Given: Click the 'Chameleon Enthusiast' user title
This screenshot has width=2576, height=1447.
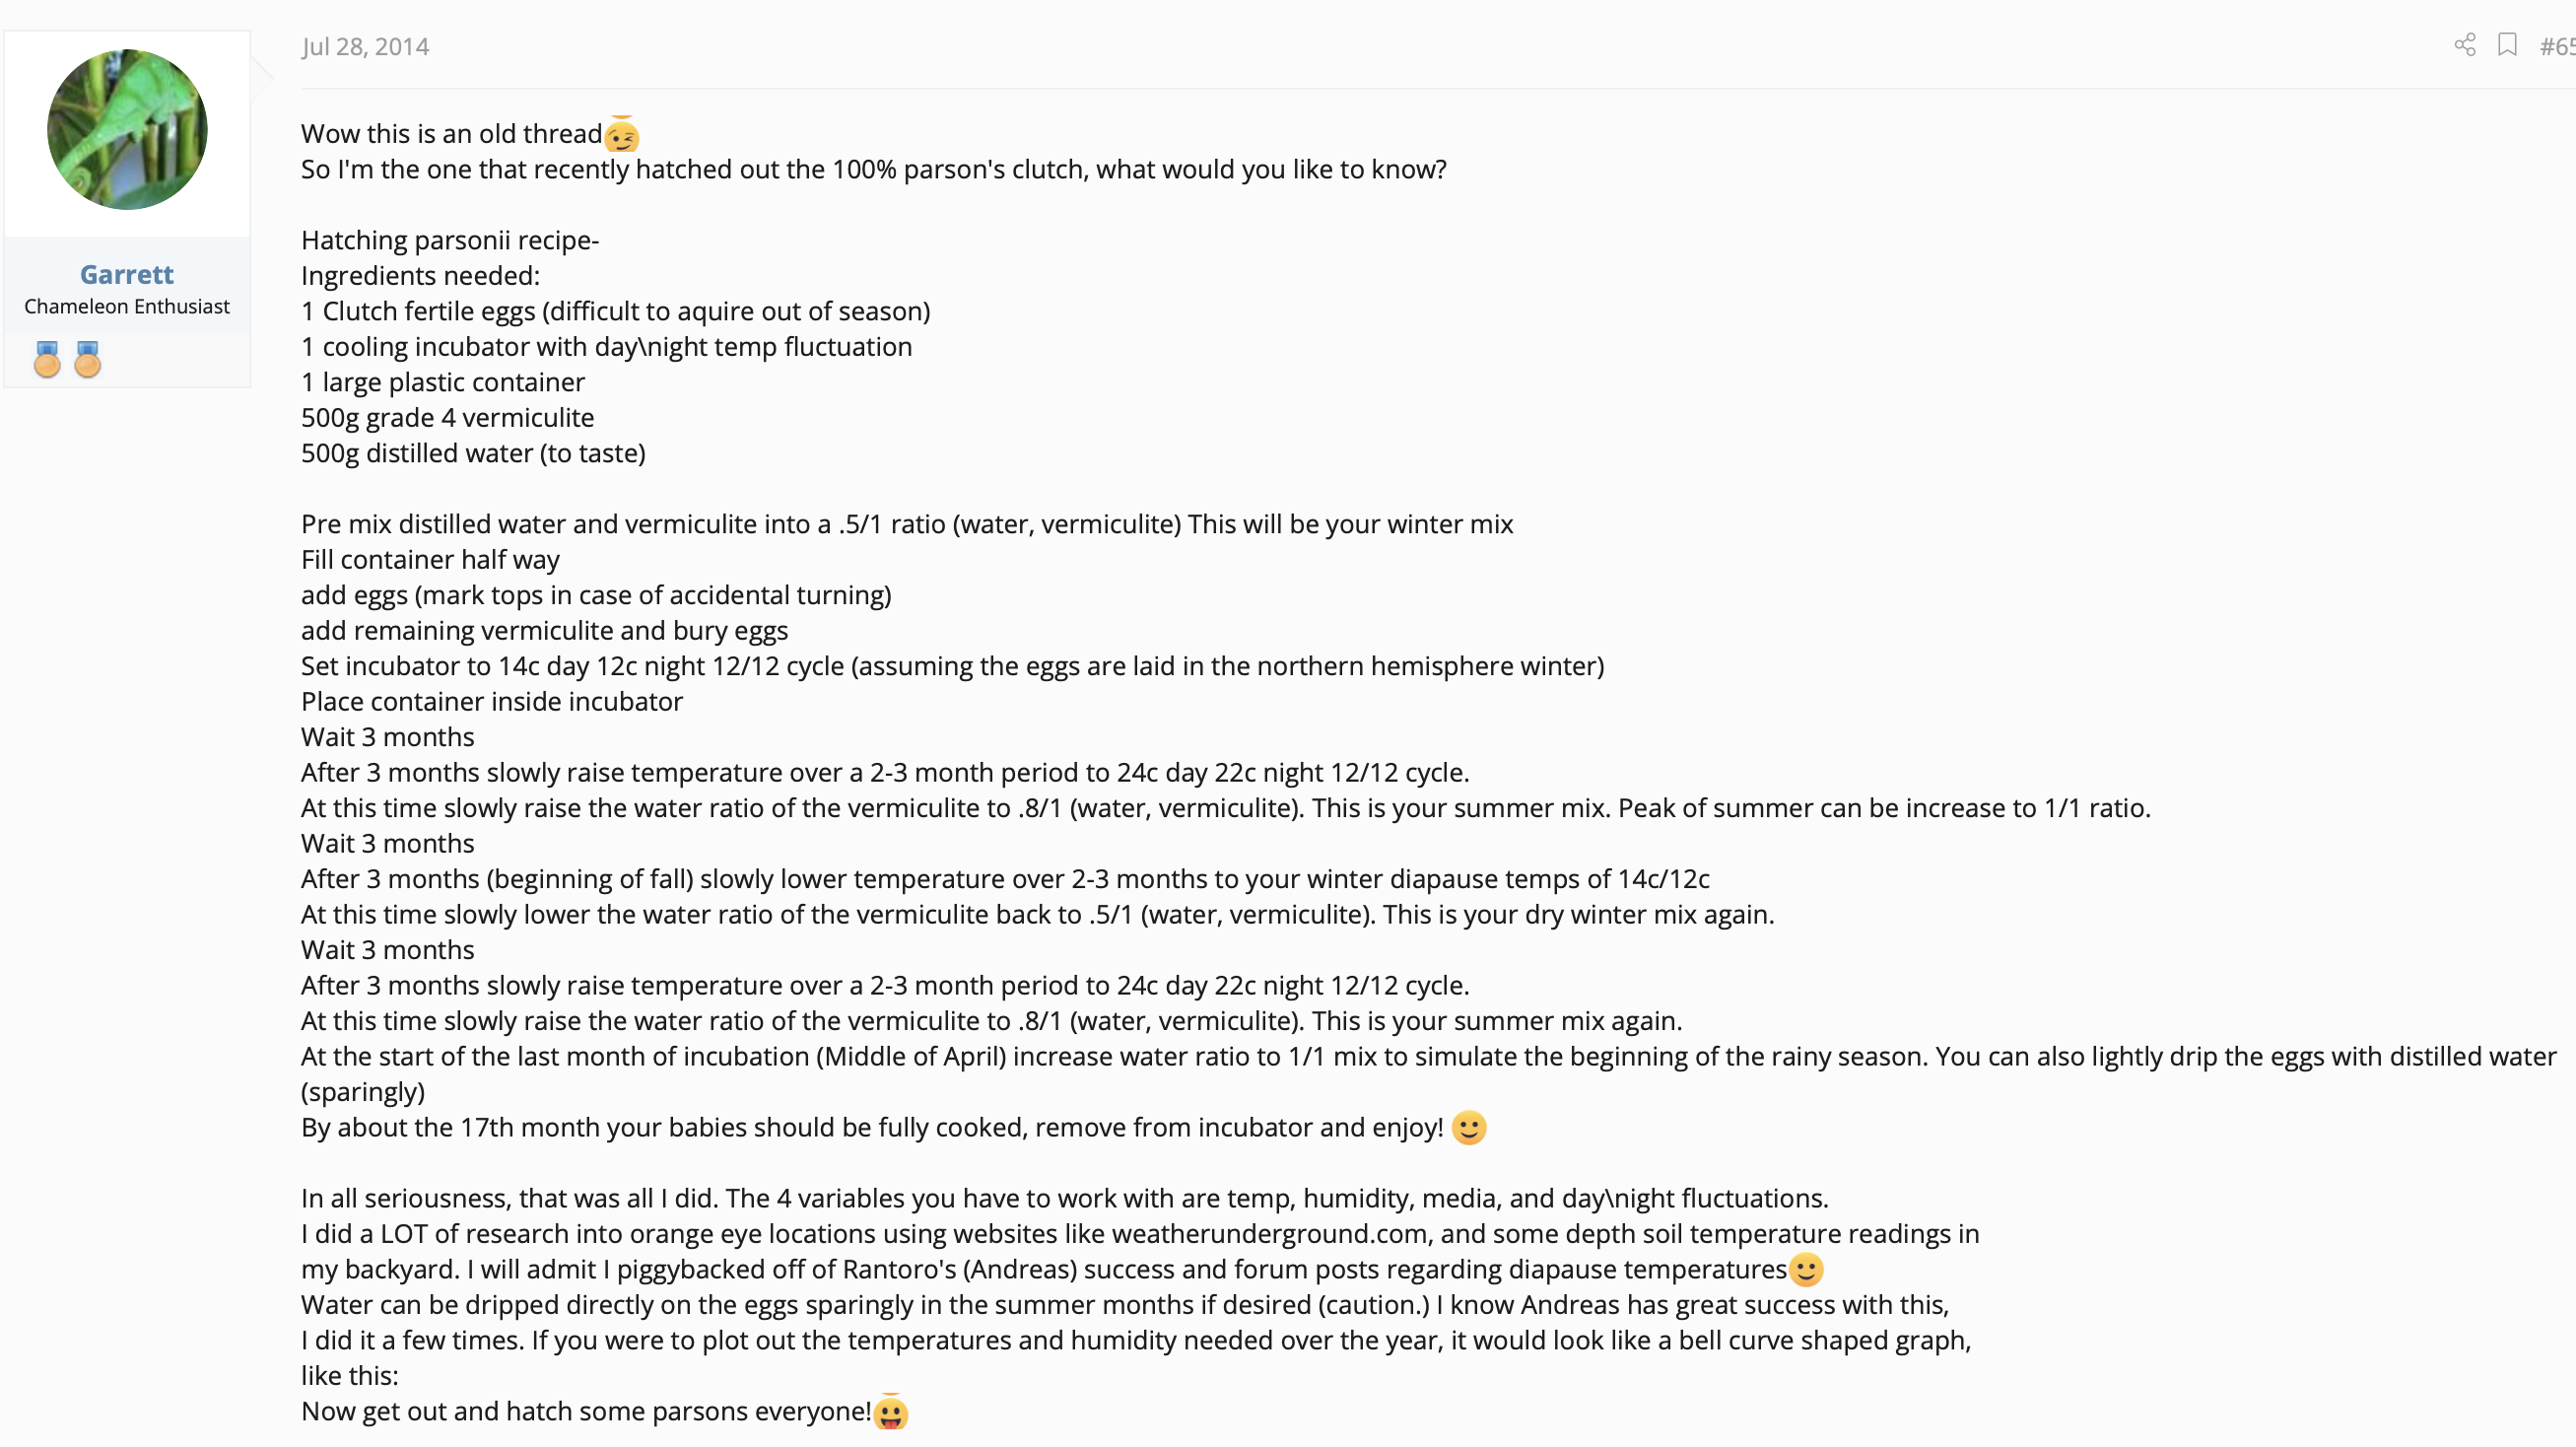Looking at the screenshot, I should point(127,306).
